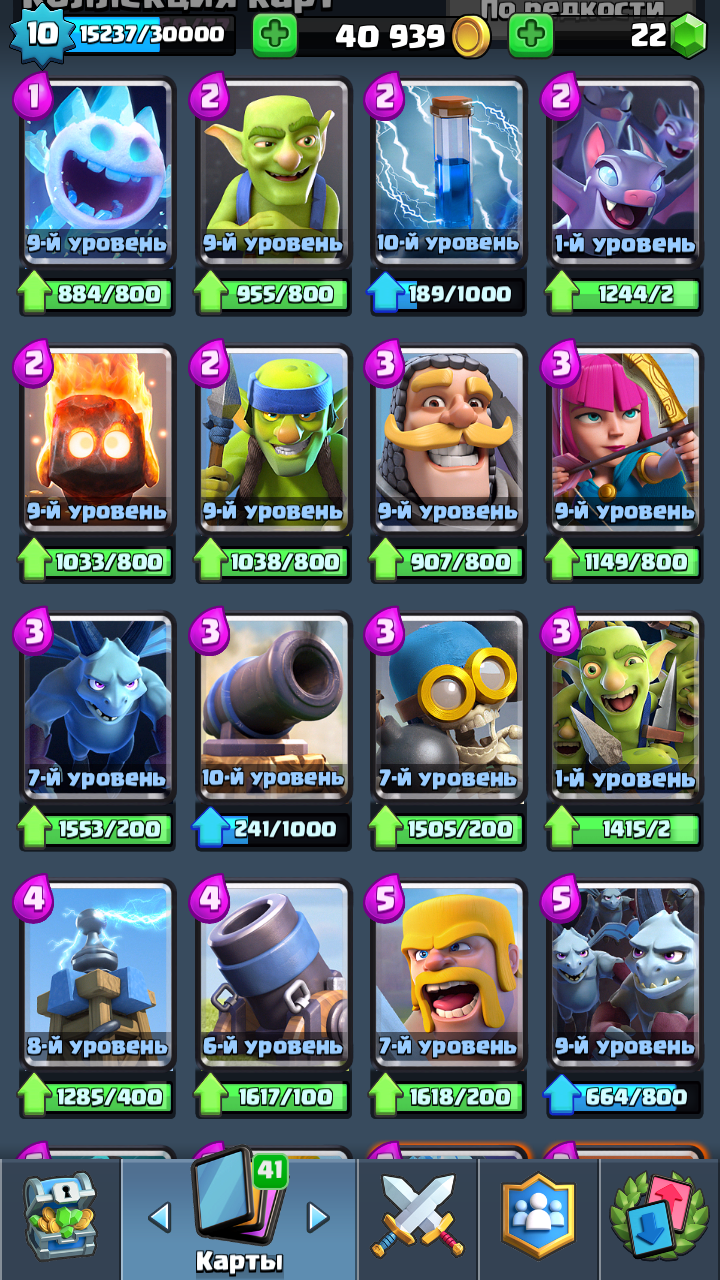Click the left arrow beside Карты

pos(158,1217)
